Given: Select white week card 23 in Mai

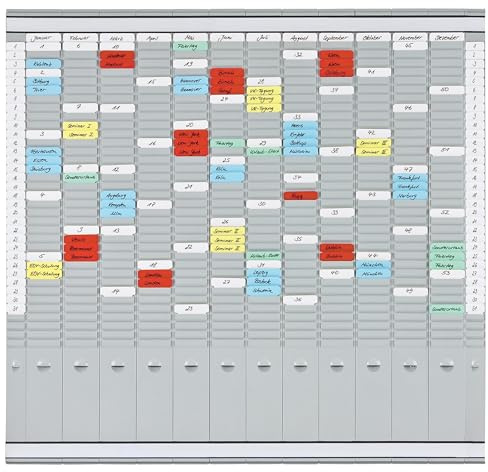Looking at the screenshot, I should [x=191, y=309].
